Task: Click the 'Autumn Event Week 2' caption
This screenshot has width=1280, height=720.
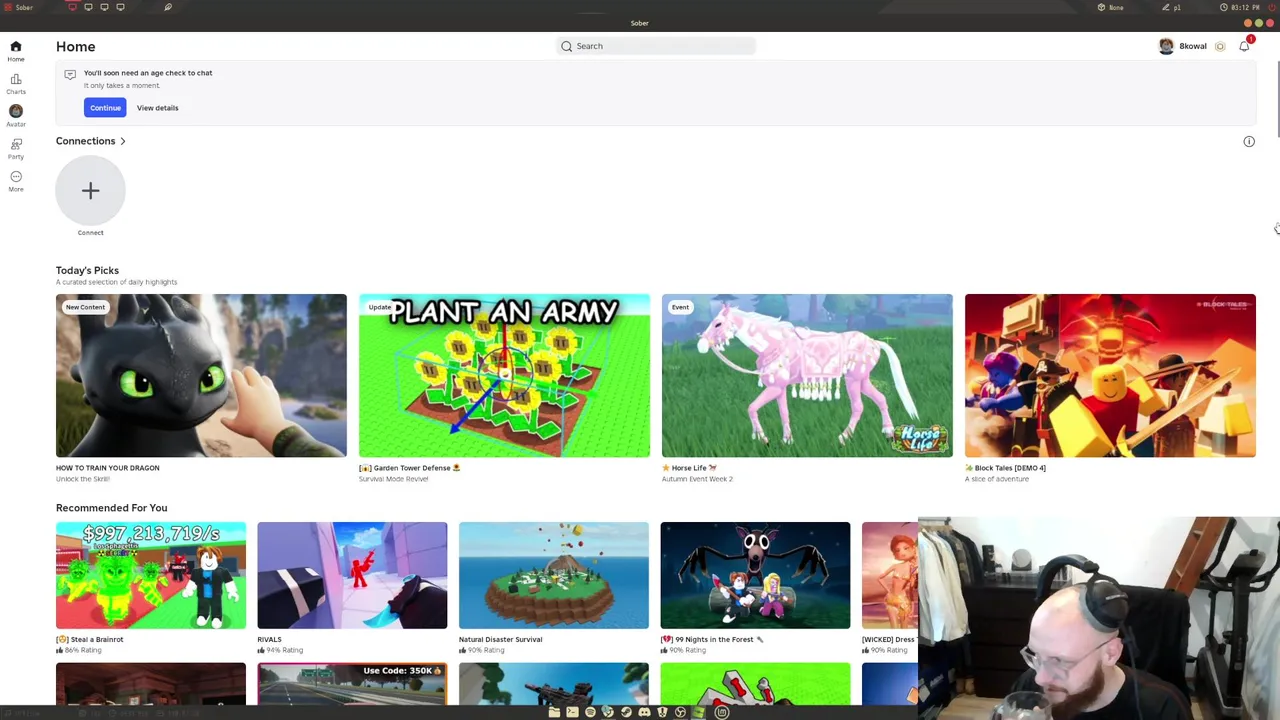Action: pos(697,479)
